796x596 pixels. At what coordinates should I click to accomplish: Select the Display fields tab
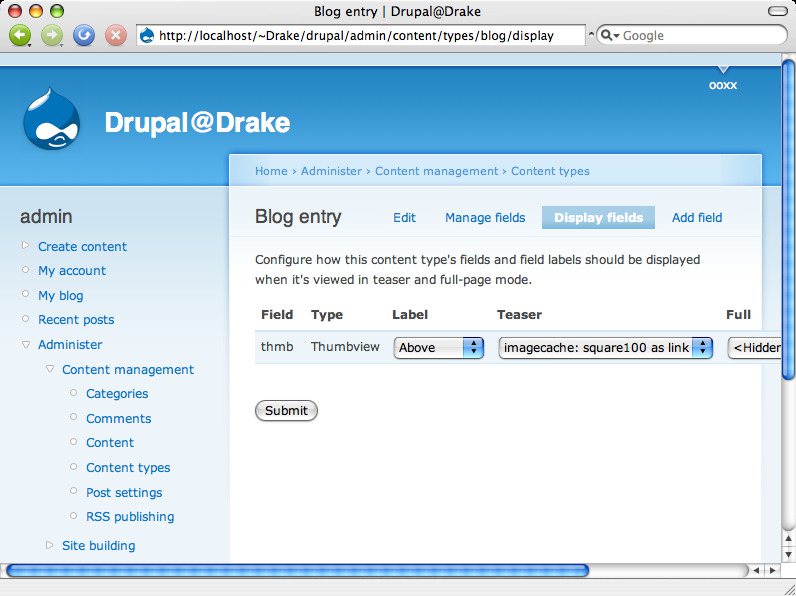[x=599, y=218]
